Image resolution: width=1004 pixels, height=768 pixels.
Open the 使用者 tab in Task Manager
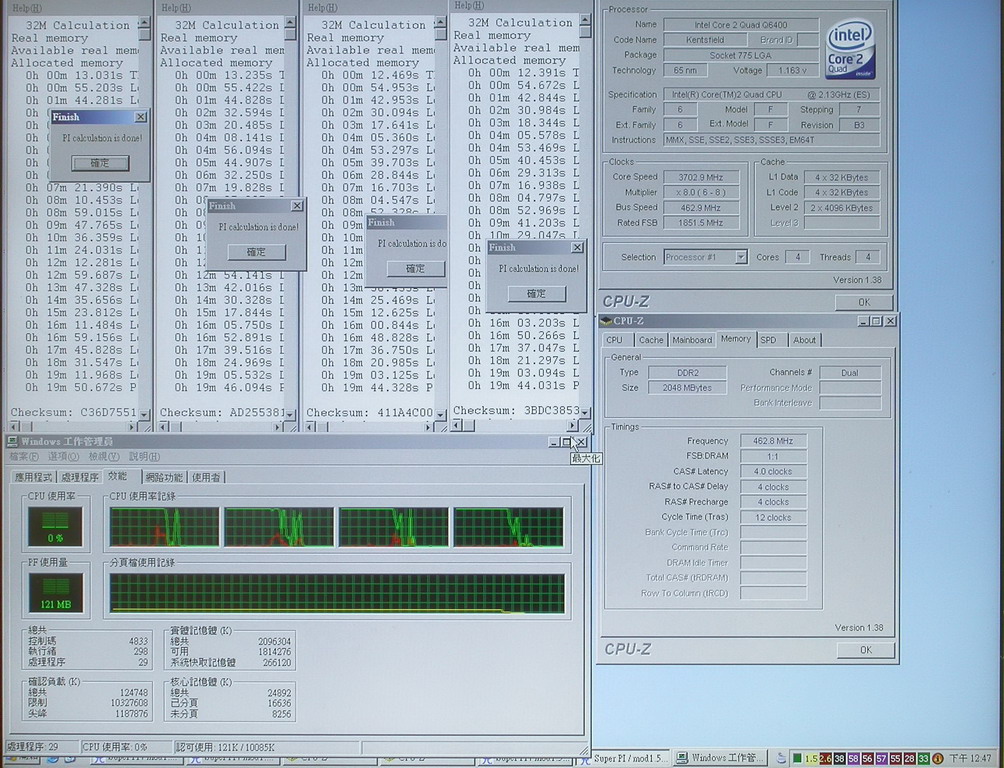(206, 477)
